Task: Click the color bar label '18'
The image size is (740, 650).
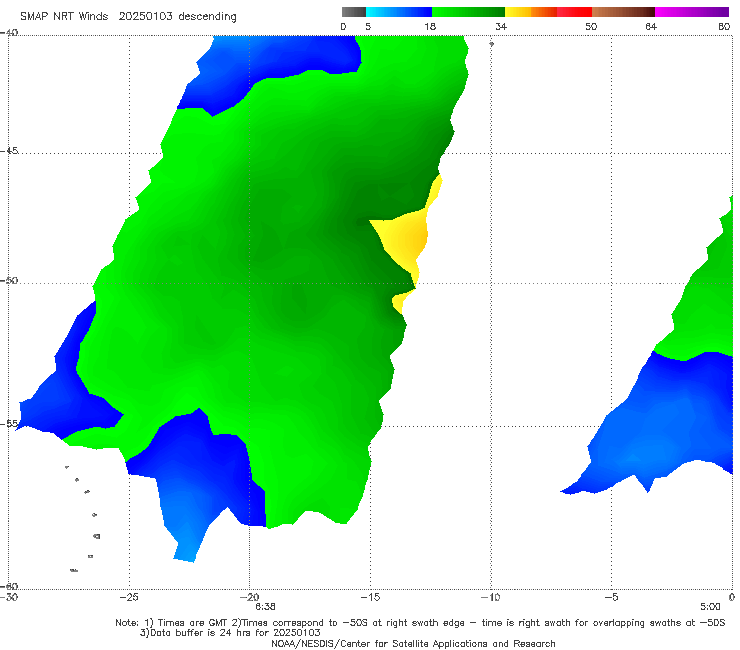Action: pos(430,26)
